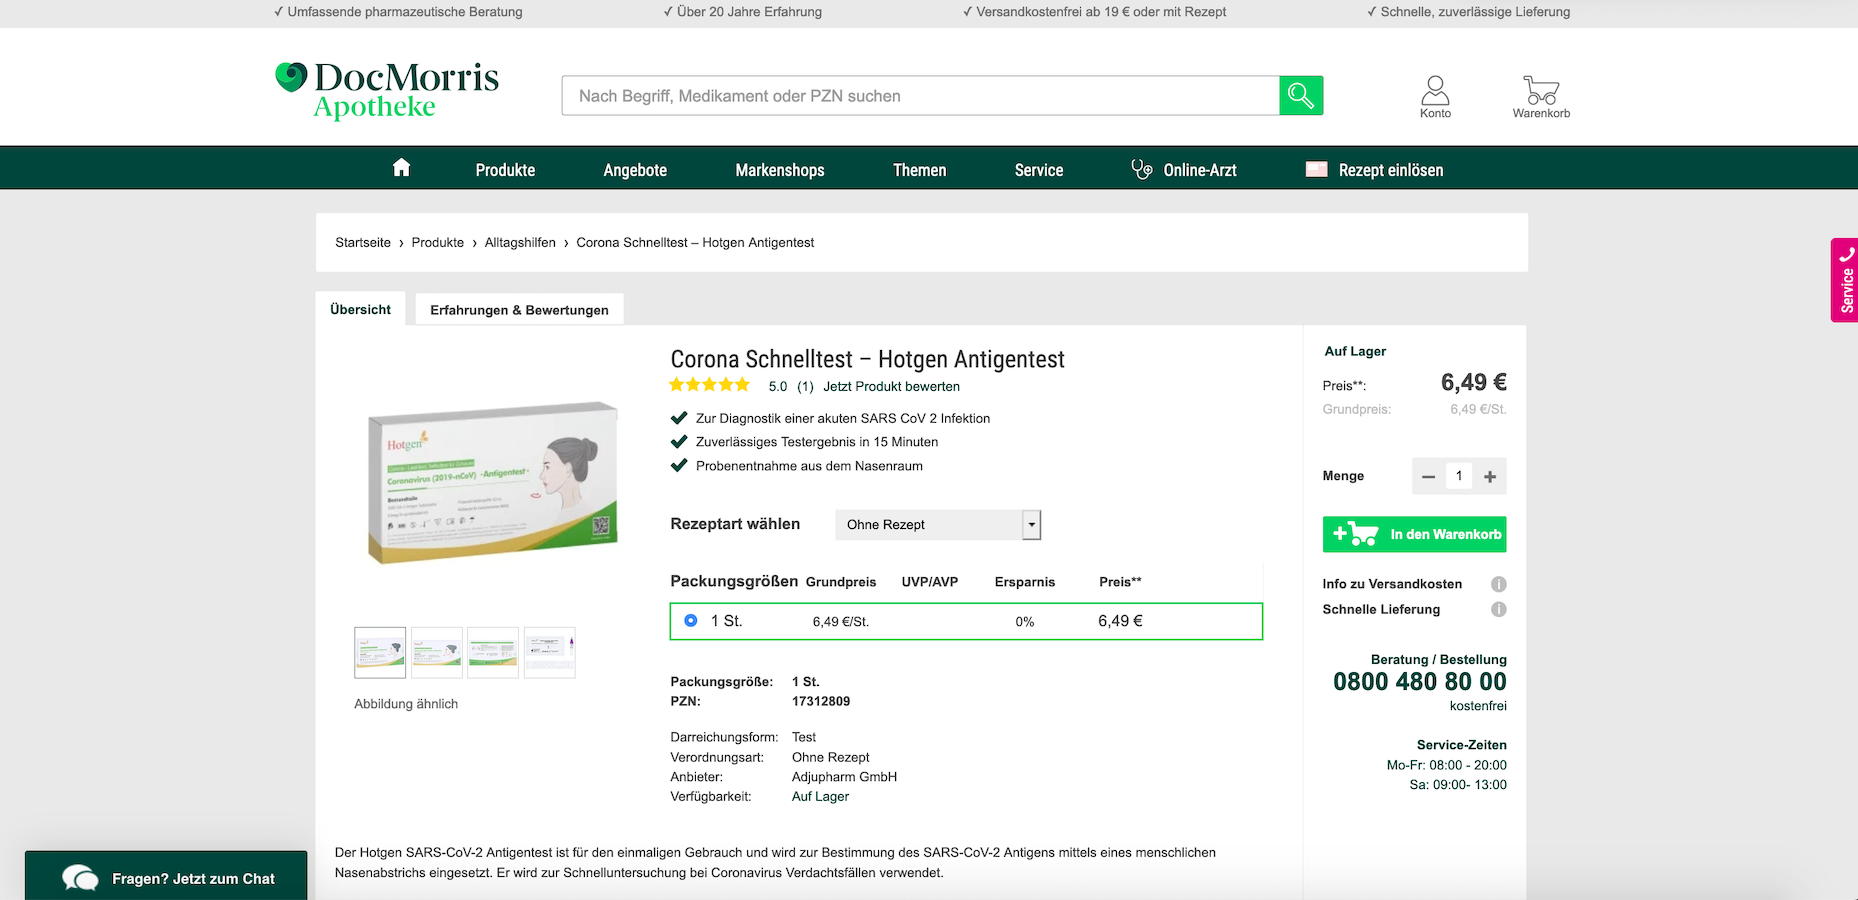Open the Warenkorb shopping cart icon

point(1541,96)
